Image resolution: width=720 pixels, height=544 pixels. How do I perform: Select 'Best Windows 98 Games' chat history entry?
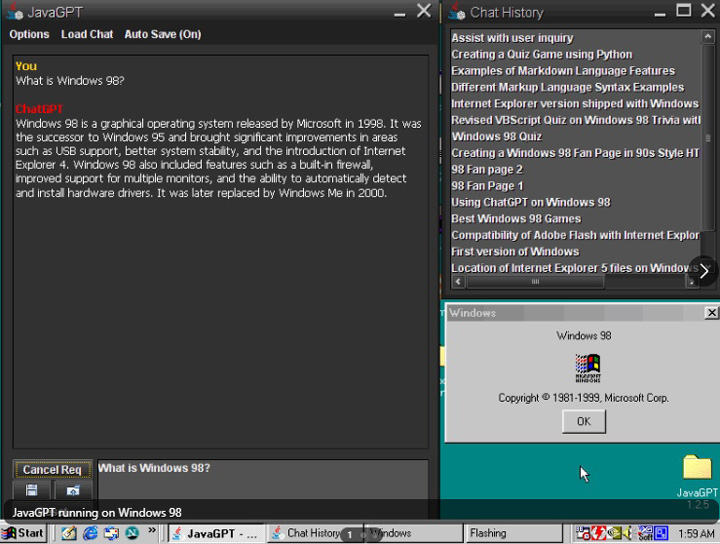click(516, 218)
